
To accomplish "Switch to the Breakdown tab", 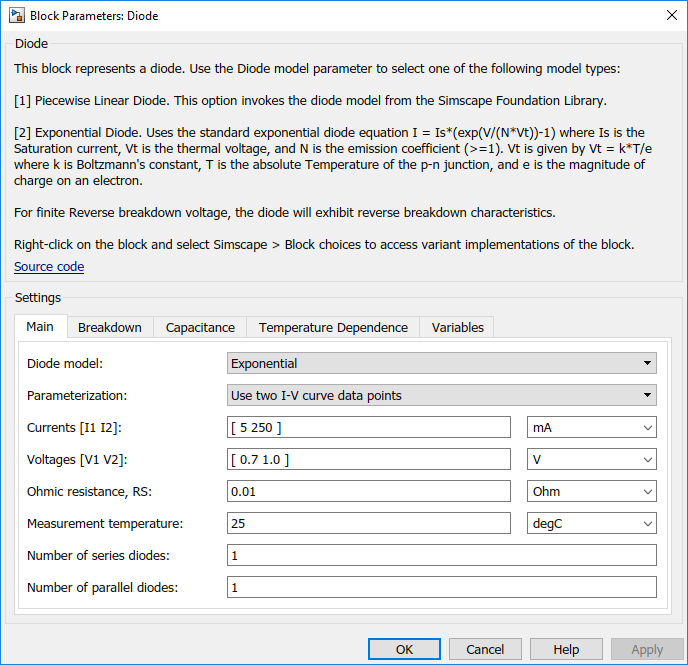I will [x=110, y=328].
